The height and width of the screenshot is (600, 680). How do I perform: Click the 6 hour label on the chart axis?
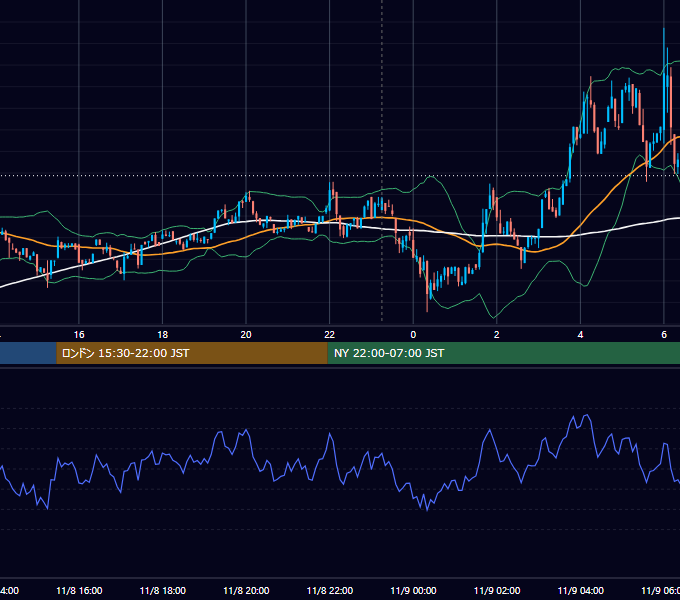tap(664, 335)
